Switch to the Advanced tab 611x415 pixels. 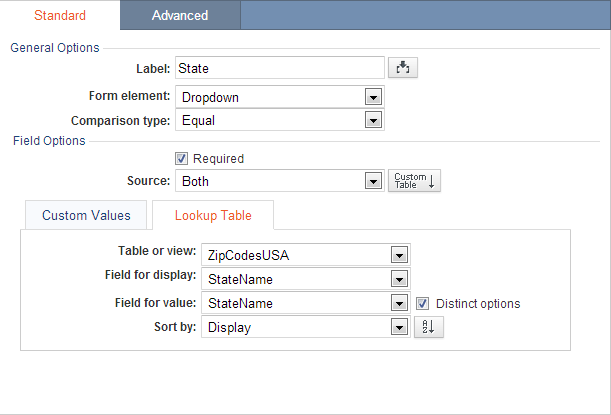tap(180, 15)
